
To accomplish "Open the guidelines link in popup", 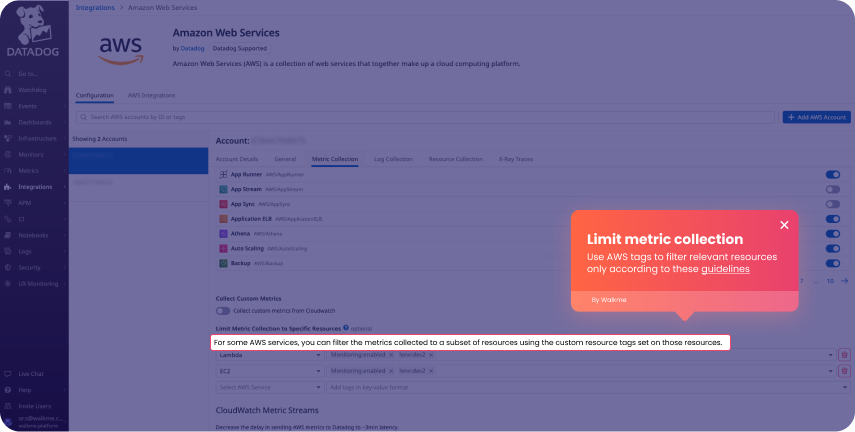I will click(725, 269).
